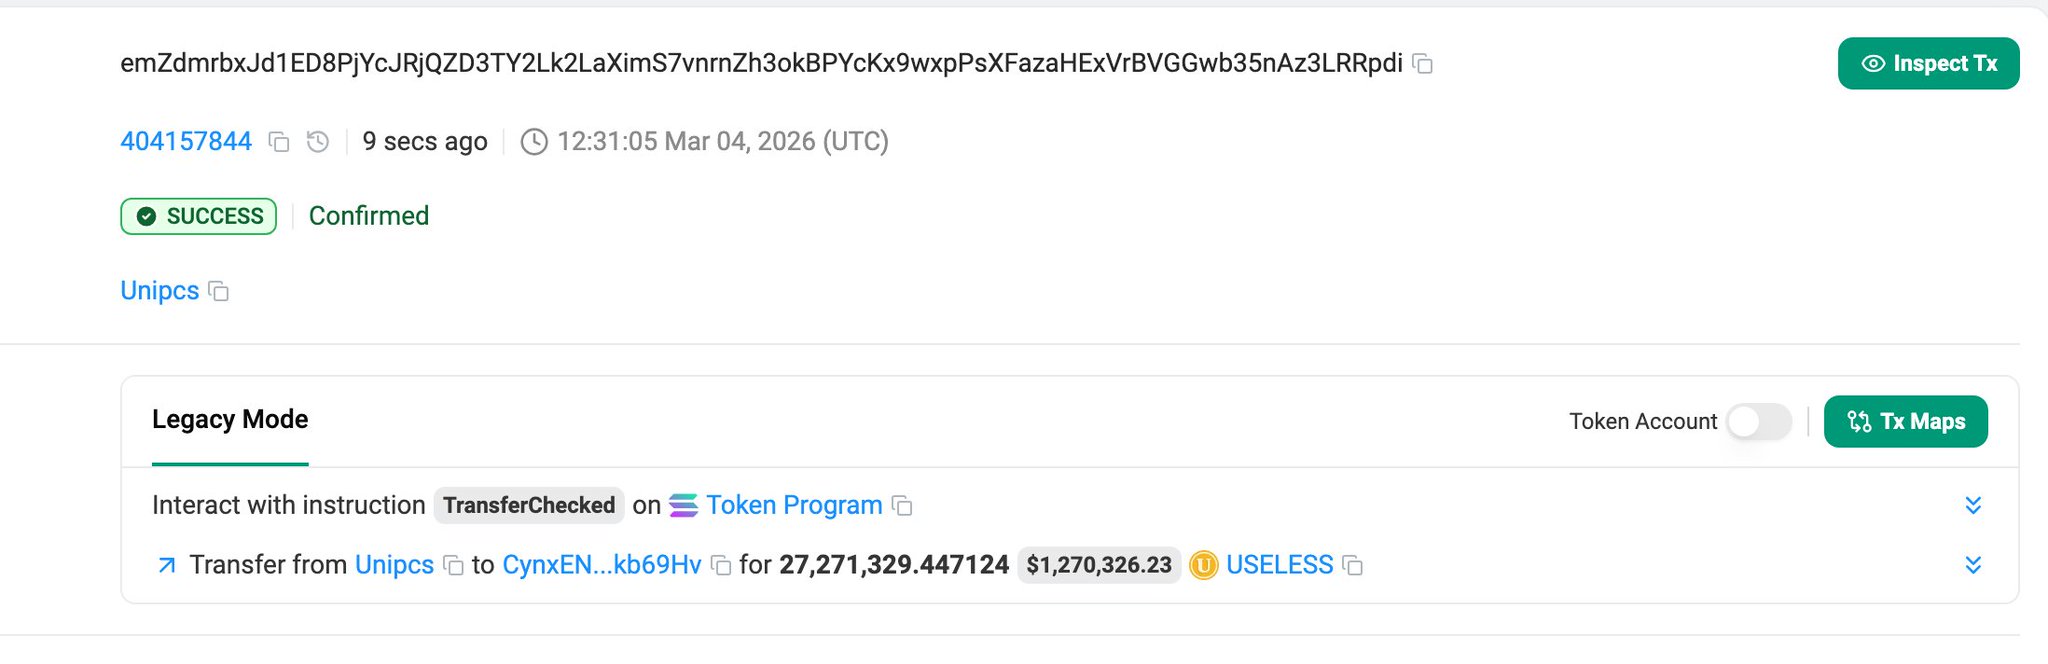This screenshot has width=2048, height=664.
Task: Open the CynxEN...kb69Hv recipient account
Action: [601, 566]
